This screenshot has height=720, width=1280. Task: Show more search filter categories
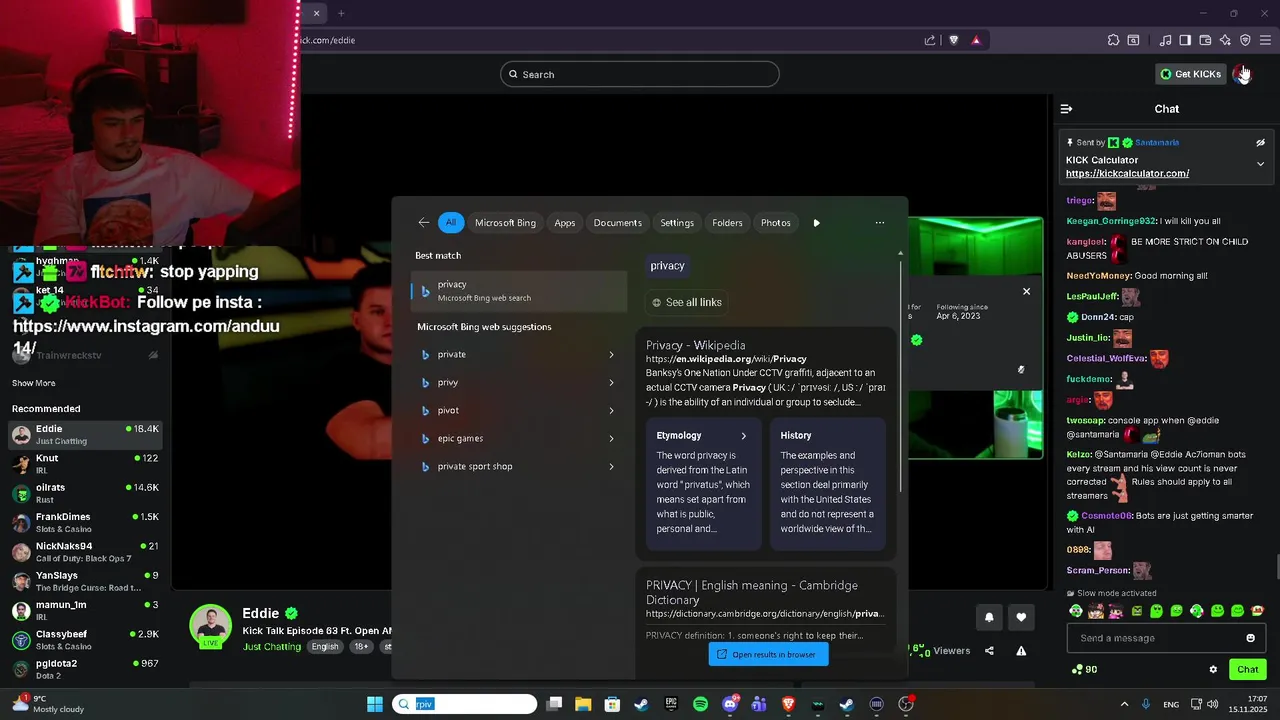coord(816,223)
